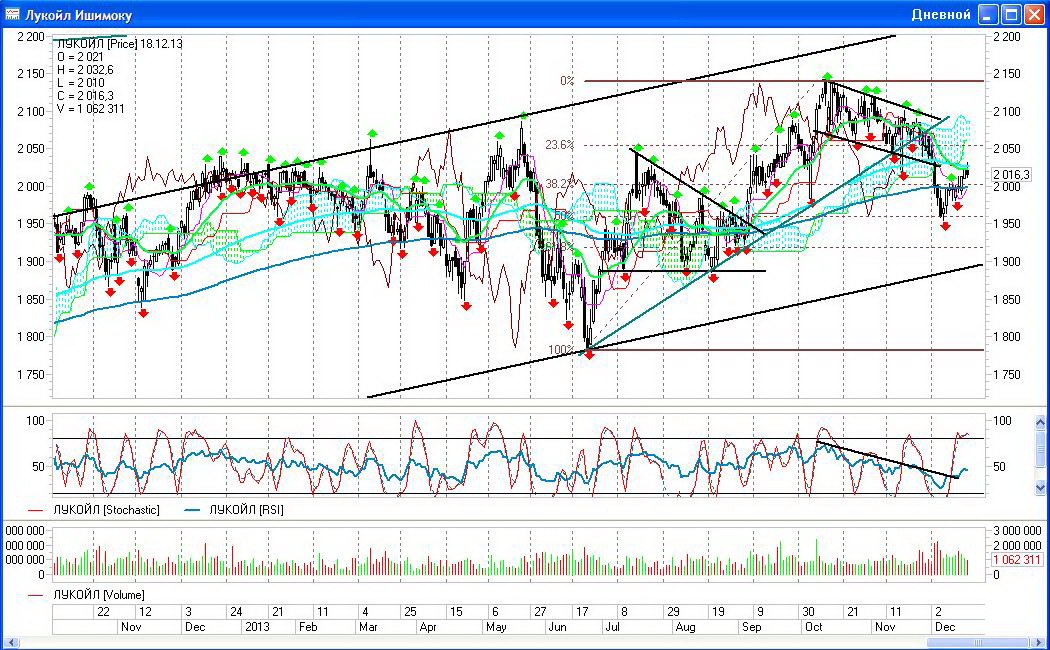Select the ЛУКОЙЛ [RSI] legend entry
Image resolution: width=1050 pixels, height=650 pixels.
pos(234,510)
